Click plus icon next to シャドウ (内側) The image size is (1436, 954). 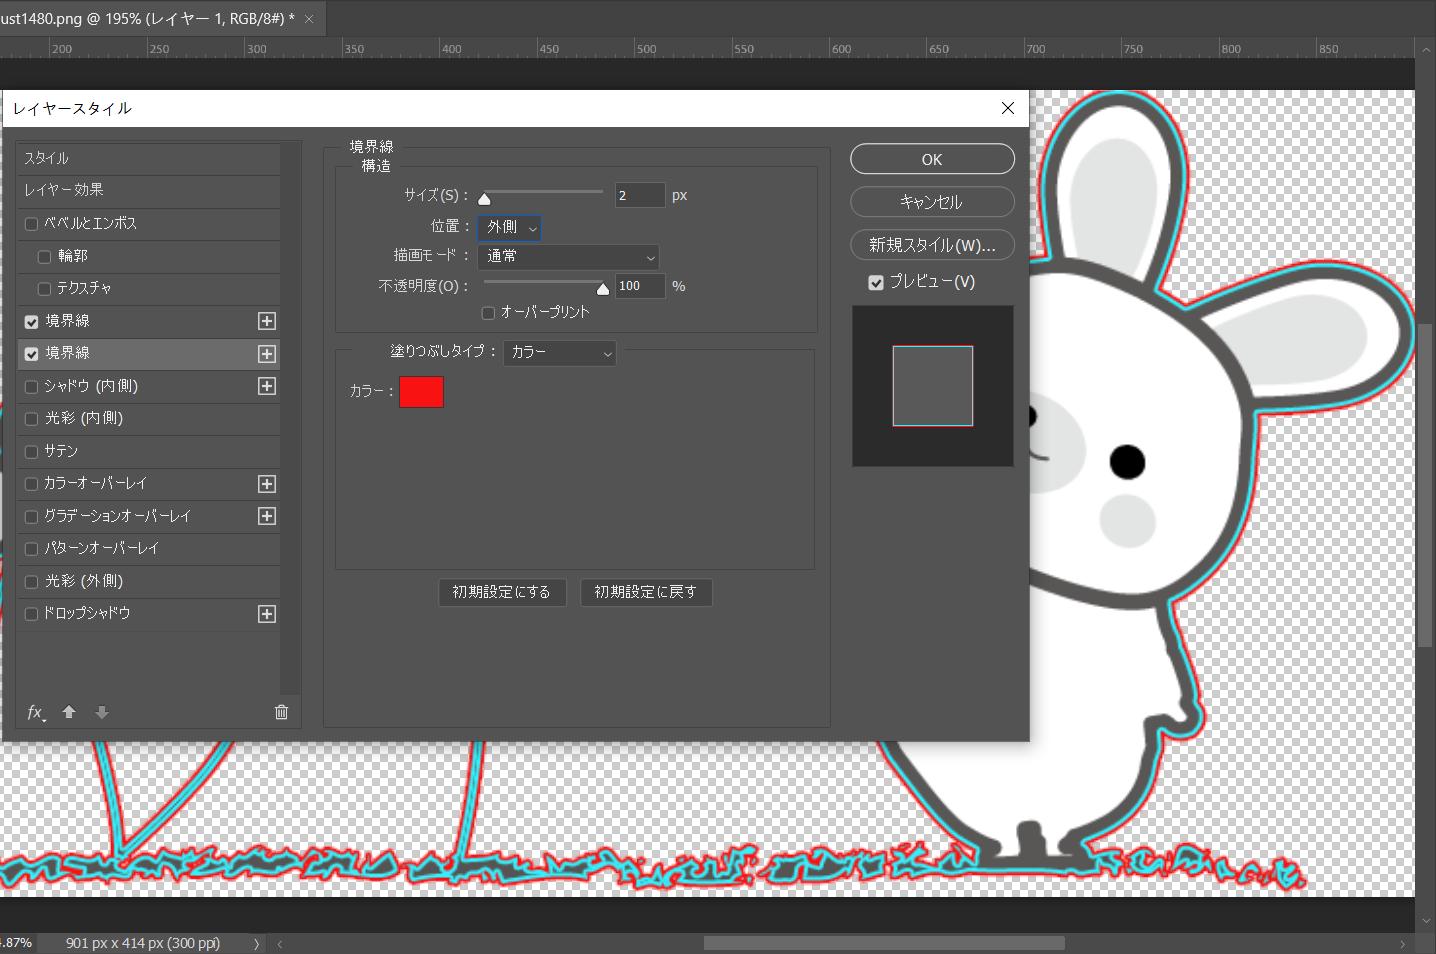click(267, 386)
